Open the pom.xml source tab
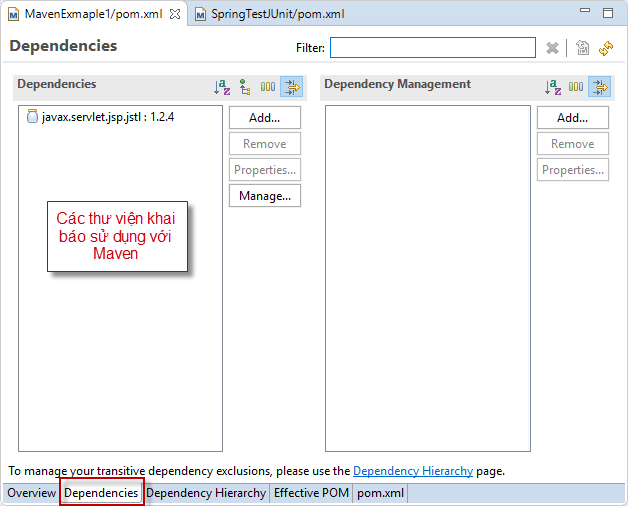The image size is (628, 506). click(380, 493)
